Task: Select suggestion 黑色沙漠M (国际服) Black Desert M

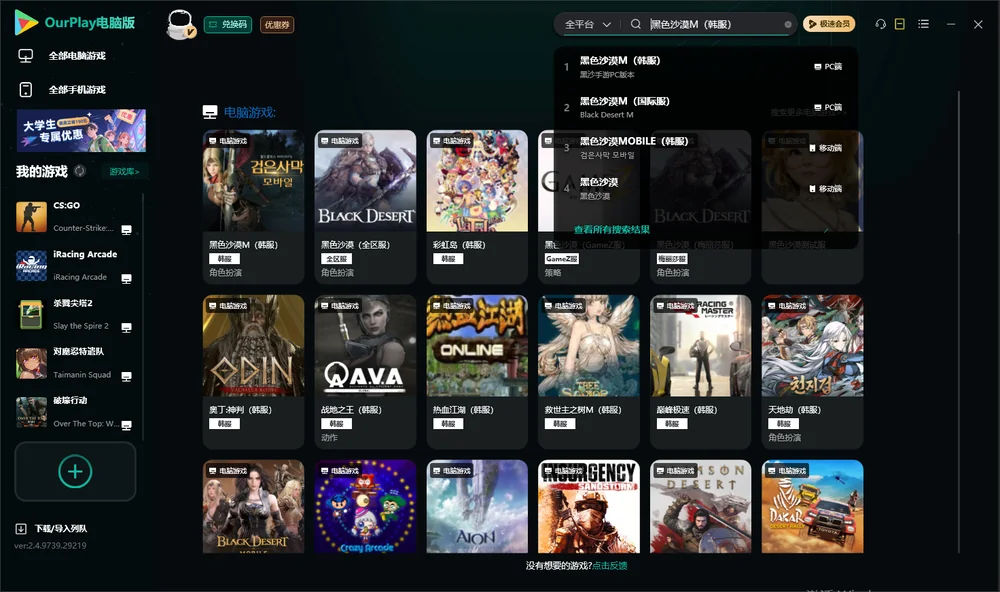Action: pos(705,107)
